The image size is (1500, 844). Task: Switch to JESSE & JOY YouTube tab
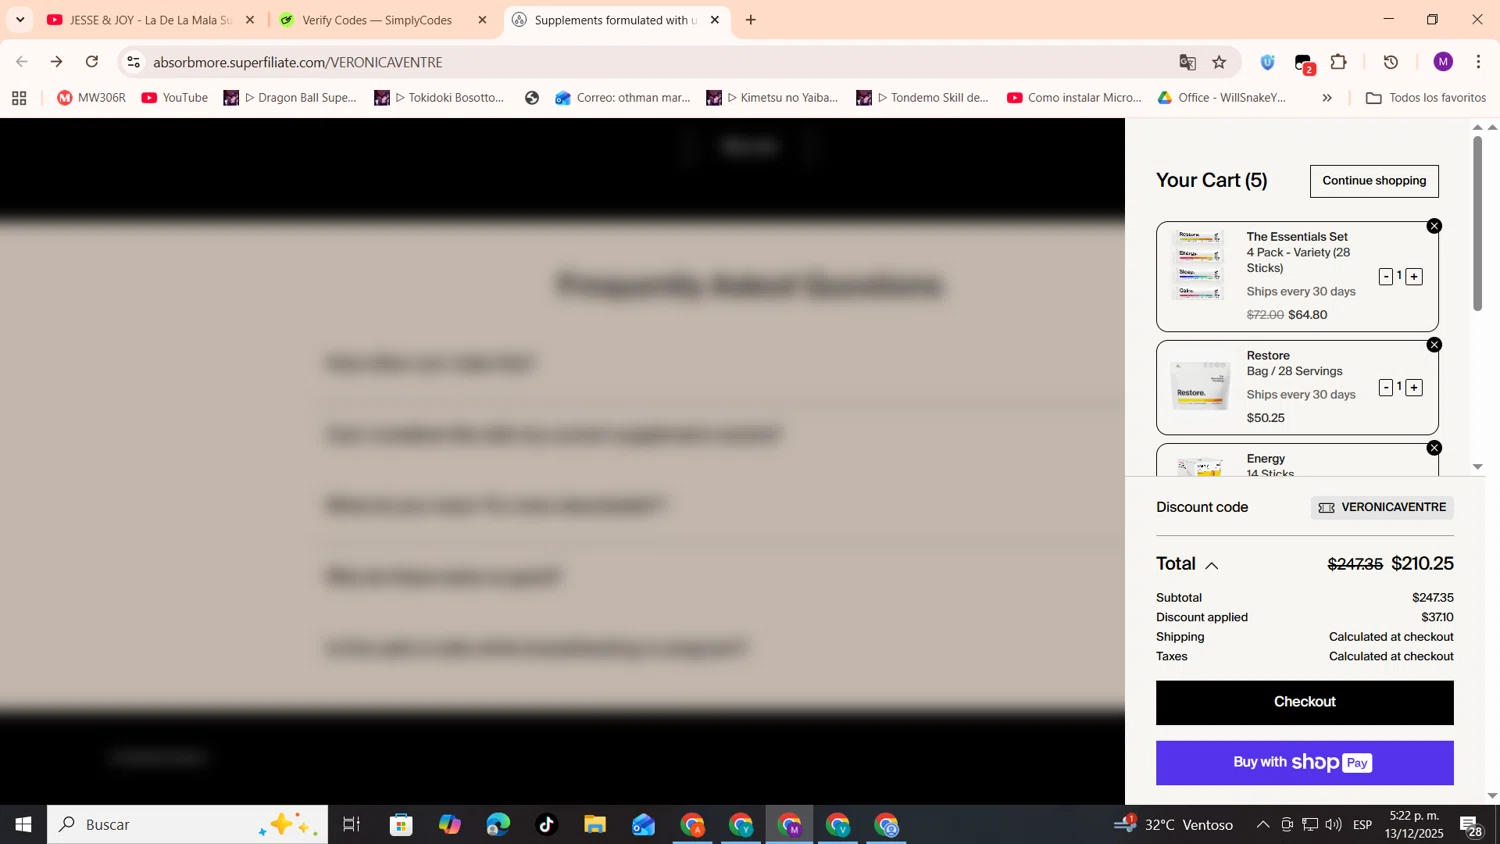pos(151,20)
